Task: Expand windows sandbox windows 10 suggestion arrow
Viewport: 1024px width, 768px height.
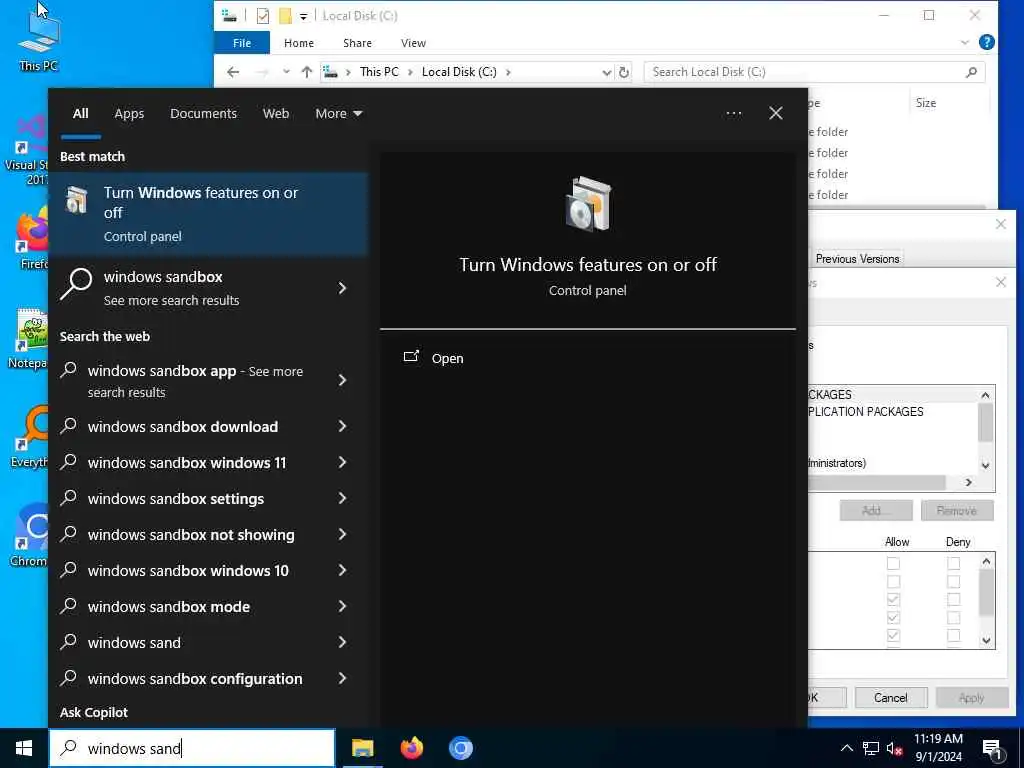Action: click(342, 571)
